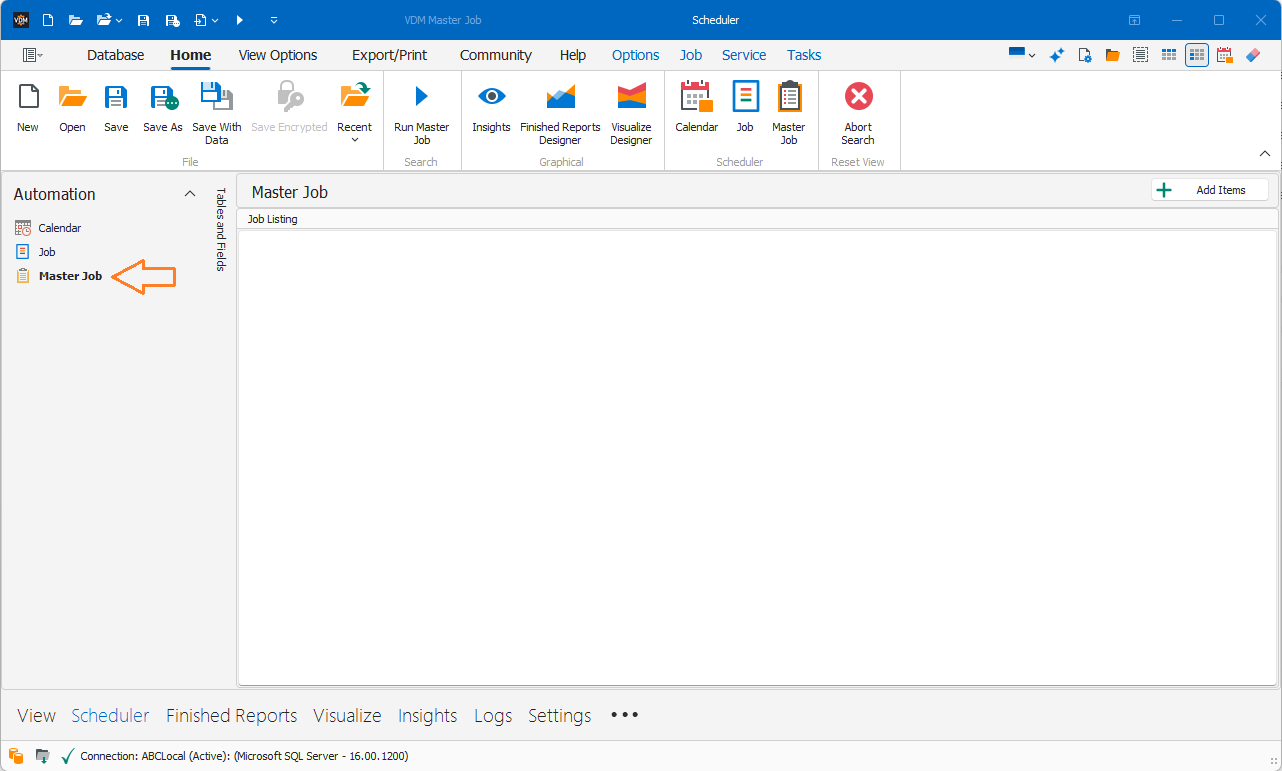Click the Save As ribbon icon
The height and width of the screenshot is (771, 1282).
point(163,97)
